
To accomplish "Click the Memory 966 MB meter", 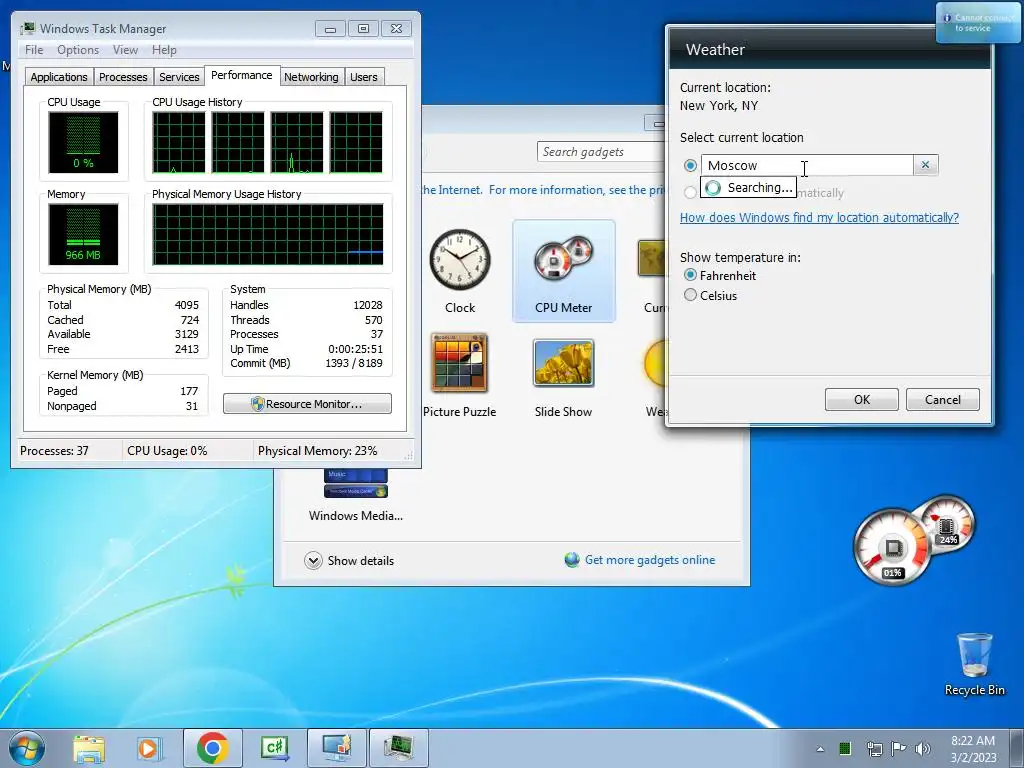I will (x=83, y=234).
